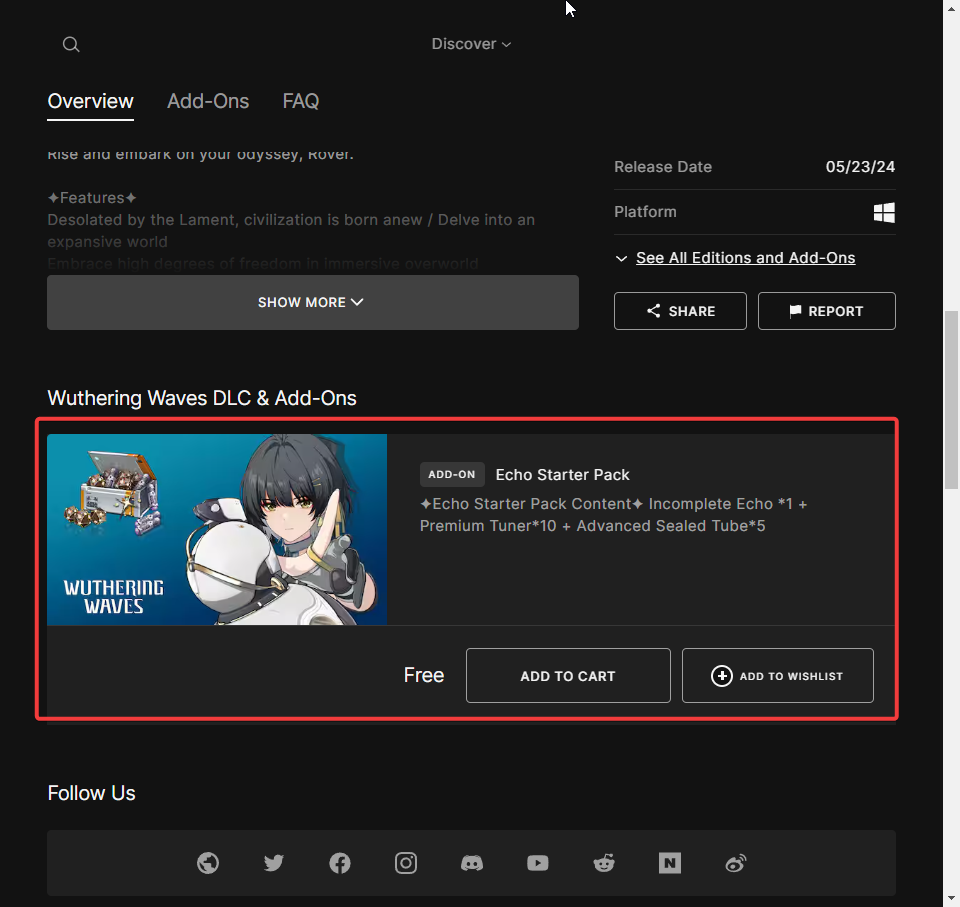Open the YouTube channel icon
The width and height of the screenshot is (960, 907).
click(537, 863)
